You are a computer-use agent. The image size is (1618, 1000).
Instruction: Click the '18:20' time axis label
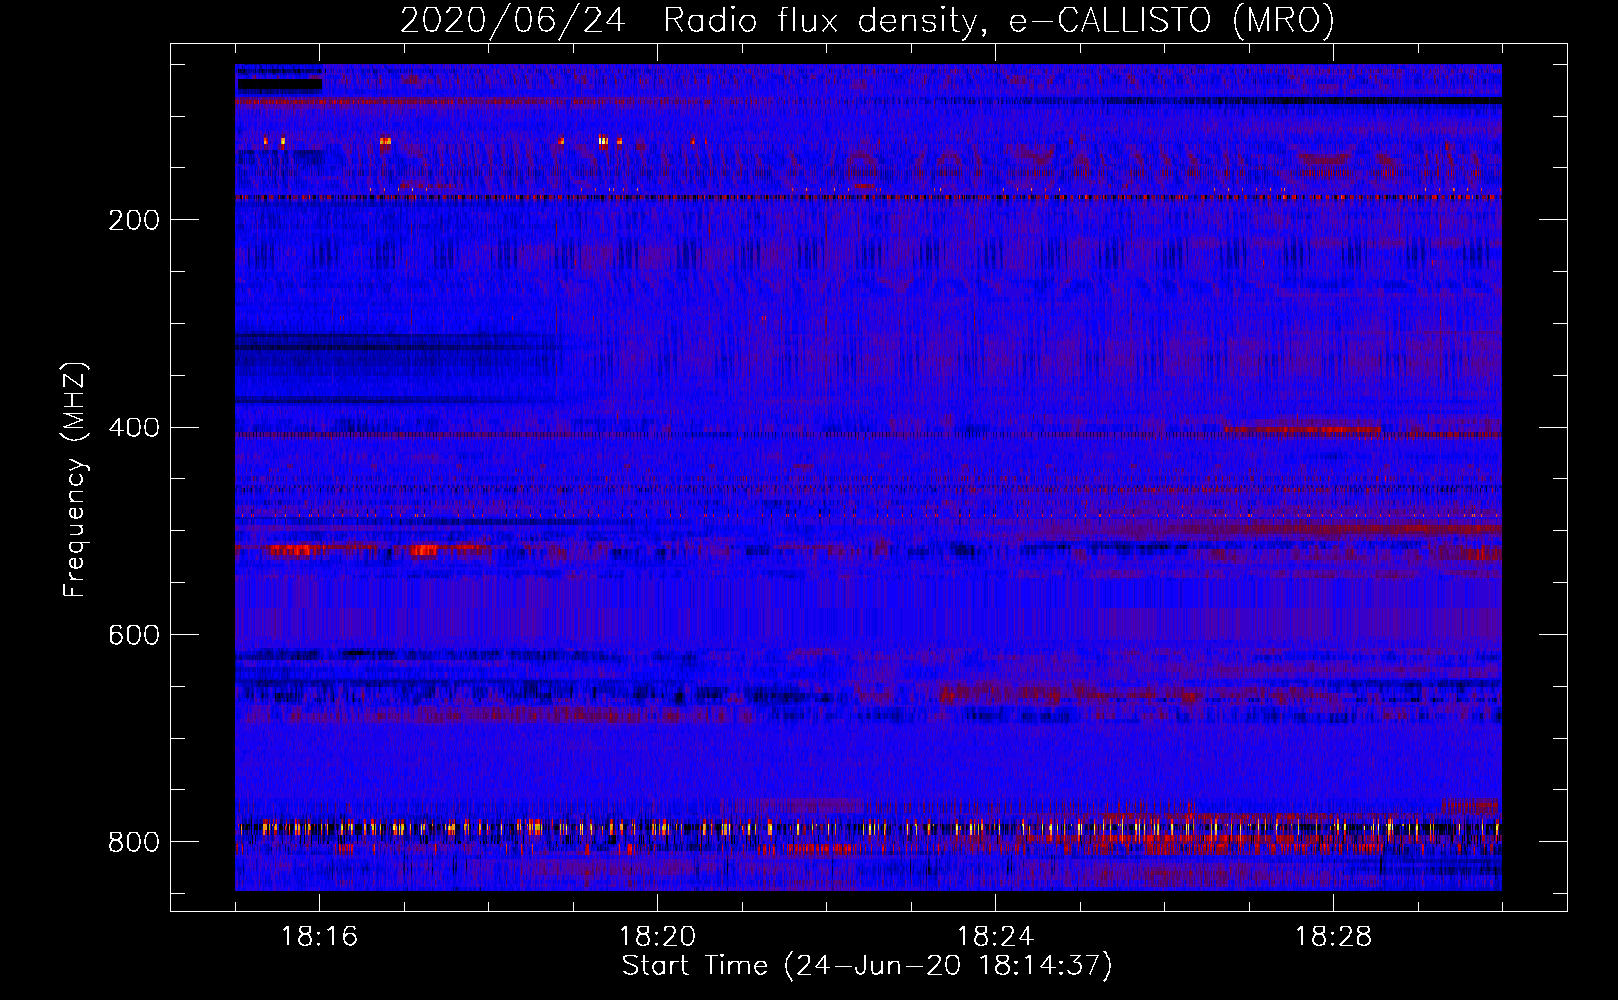(657, 937)
